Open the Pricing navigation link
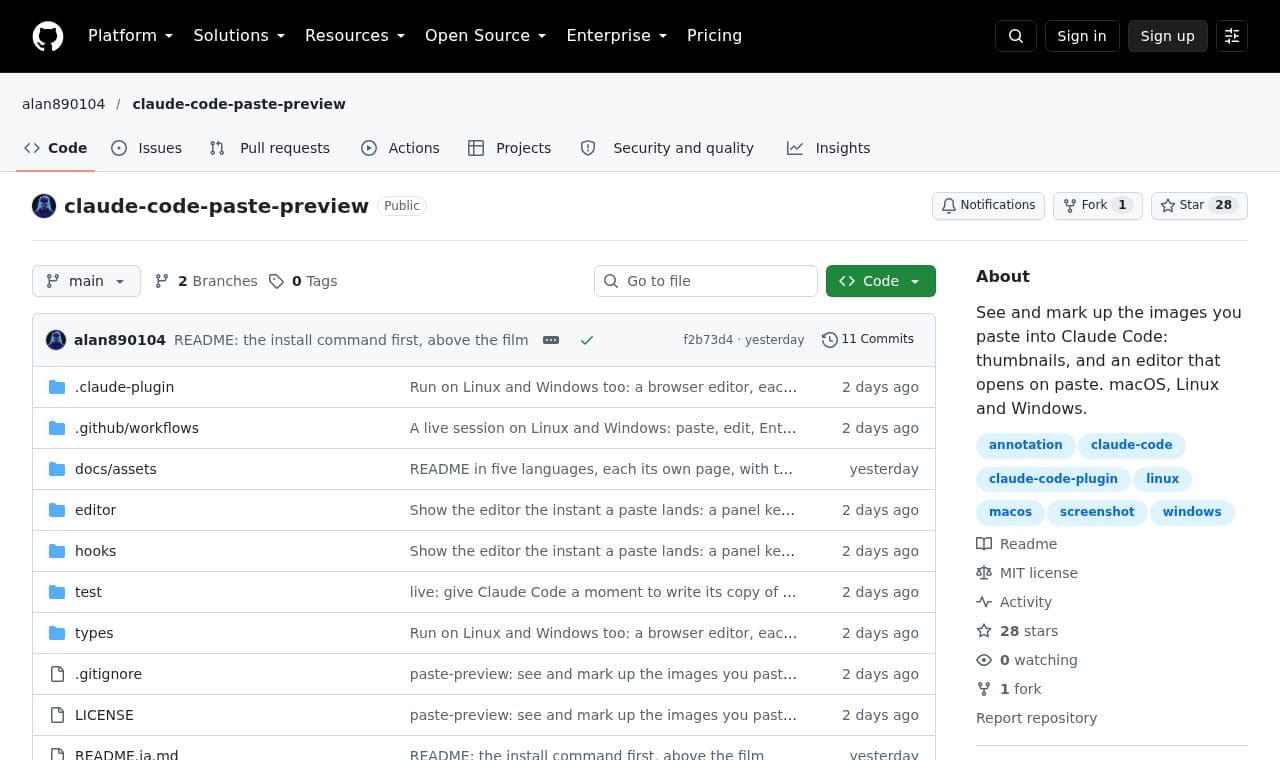The image size is (1280, 760). [x=714, y=36]
